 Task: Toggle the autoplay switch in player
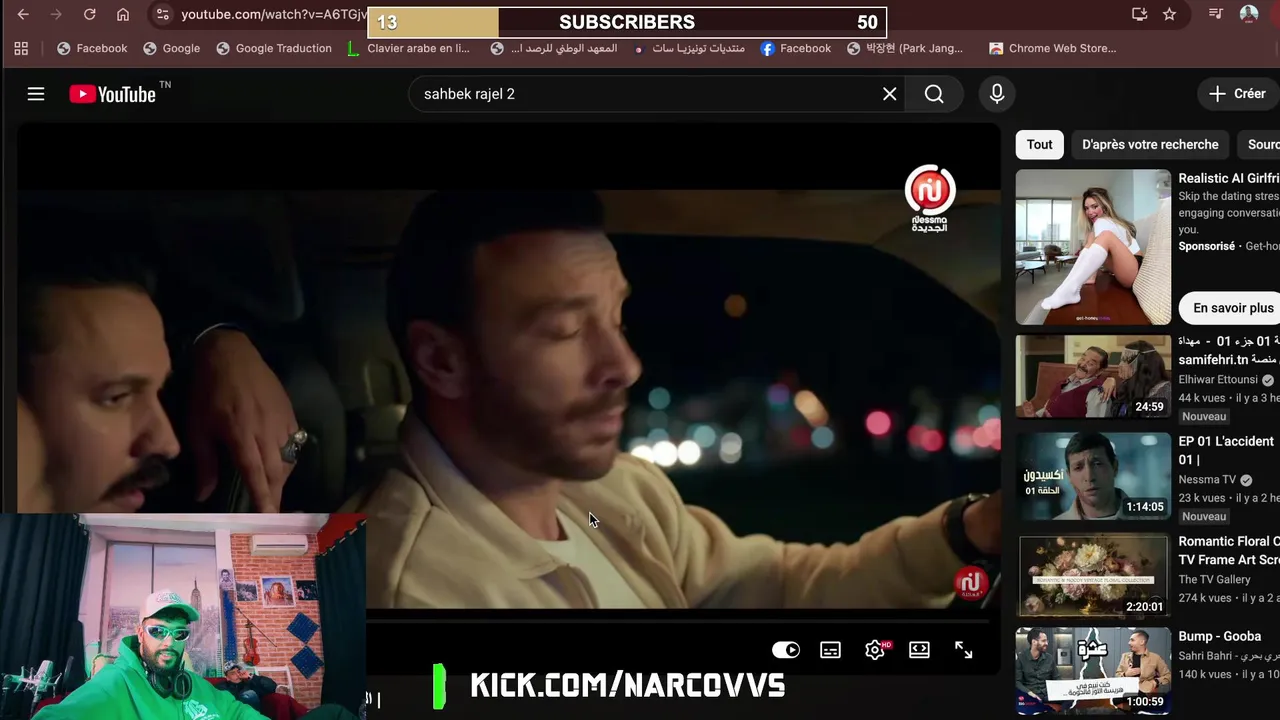click(786, 650)
